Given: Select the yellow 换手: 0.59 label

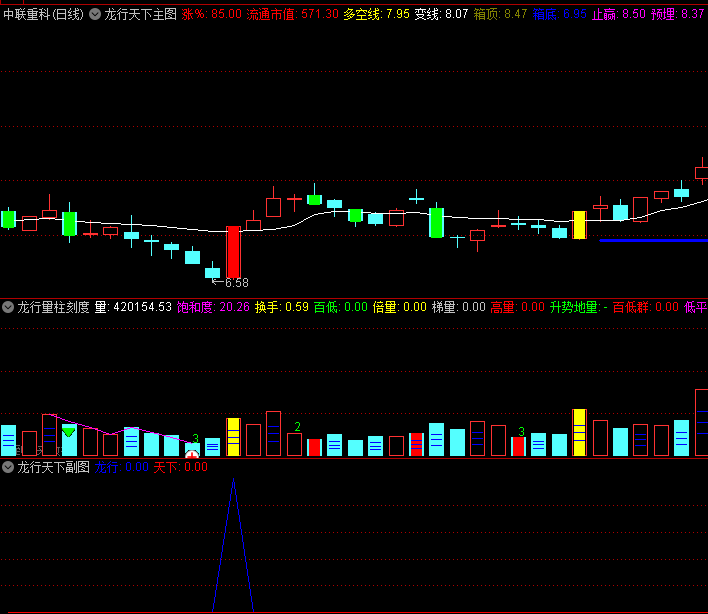Looking at the screenshot, I should (282, 307).
